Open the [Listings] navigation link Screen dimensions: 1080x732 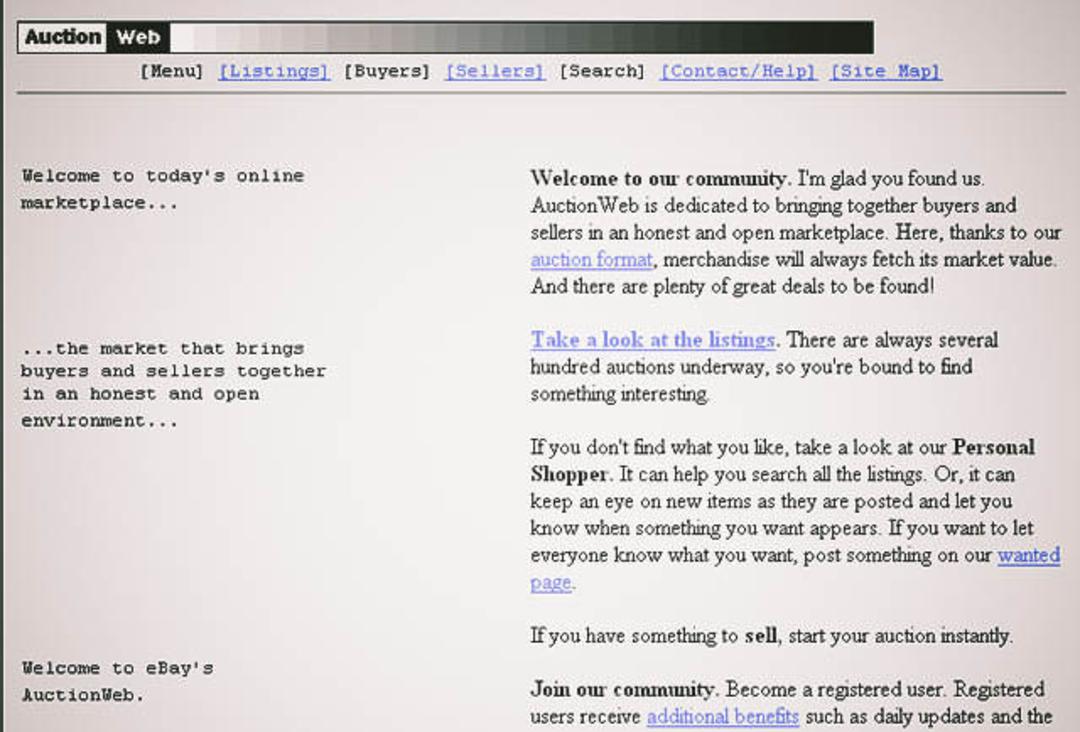tap(274, 71)
